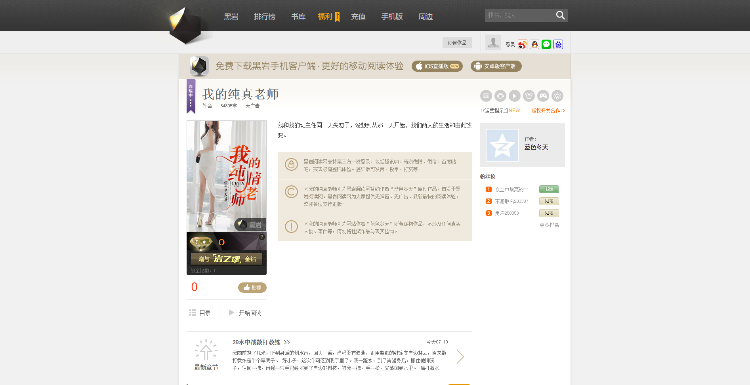Click the gray button left of avatar
This screenshot has height=385, width=750.
tap(457, 43)
